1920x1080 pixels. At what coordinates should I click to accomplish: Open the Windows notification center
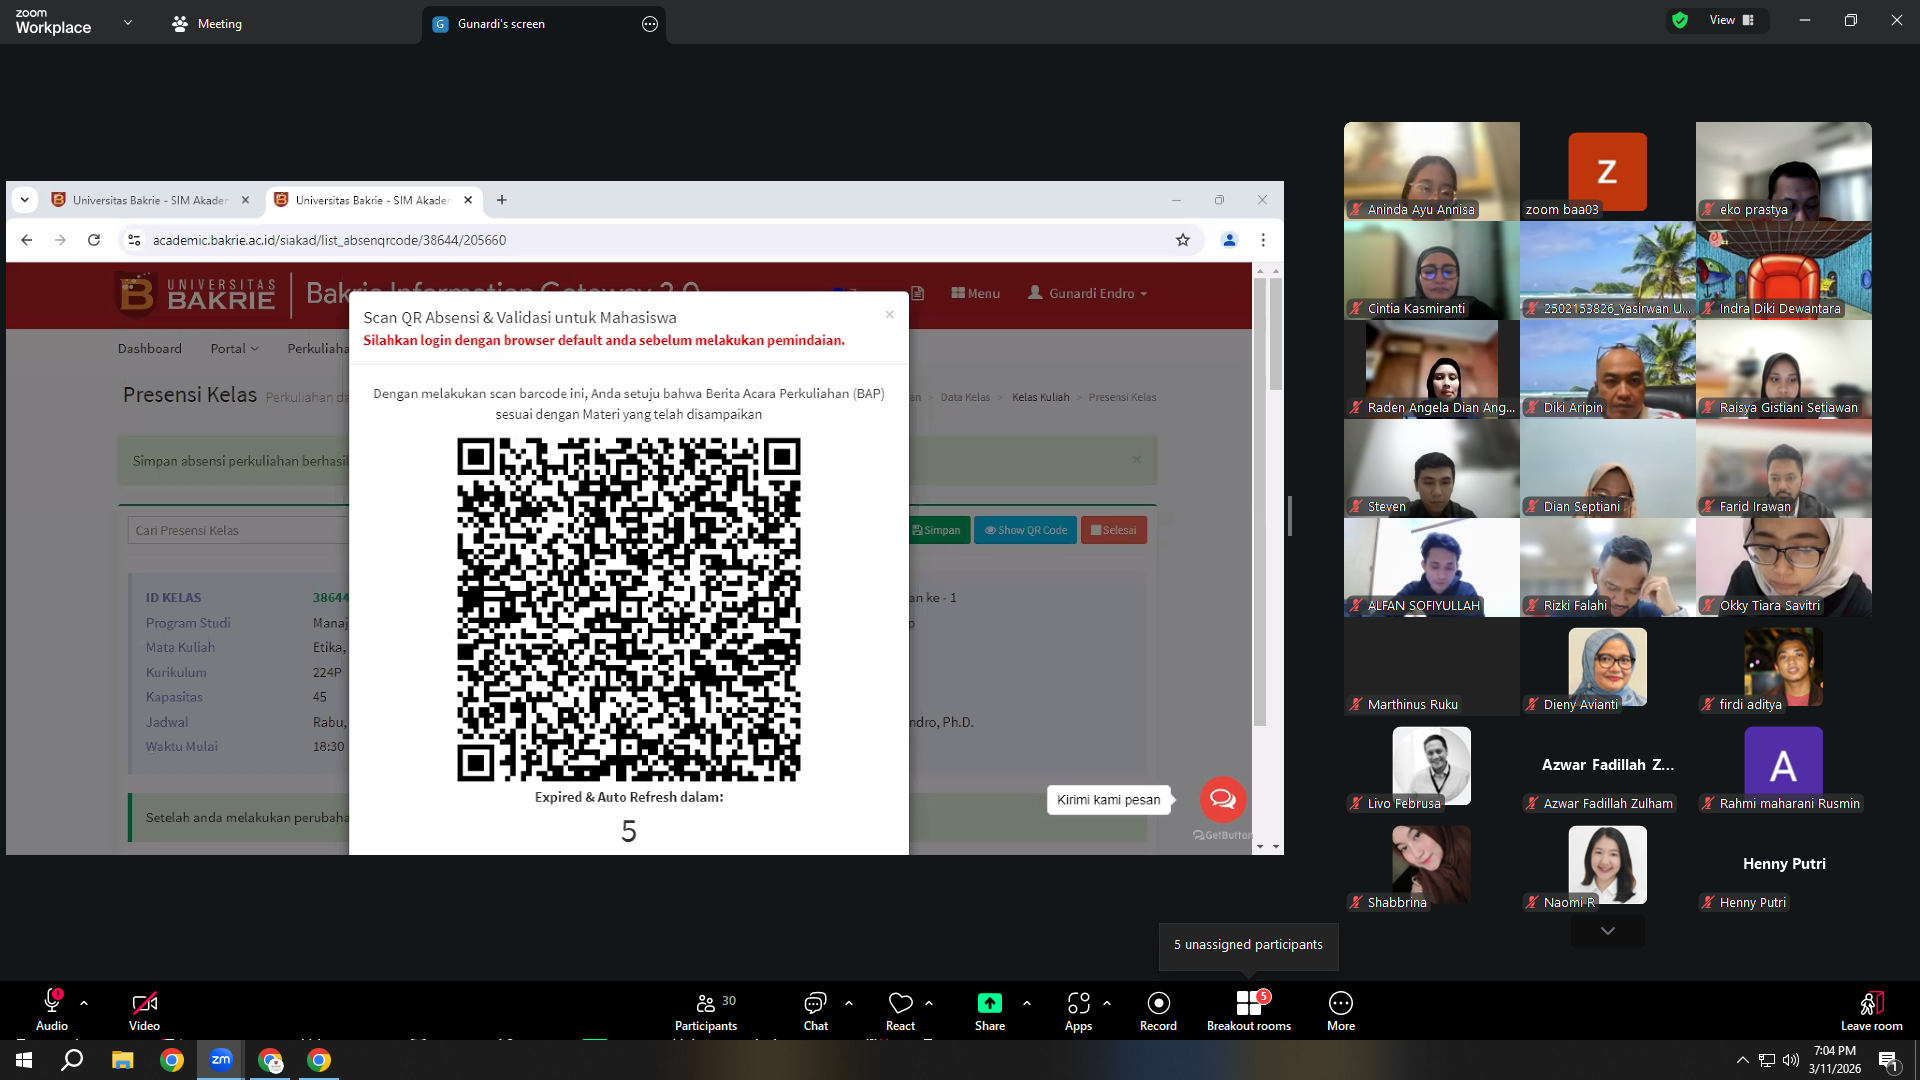1888,1061
